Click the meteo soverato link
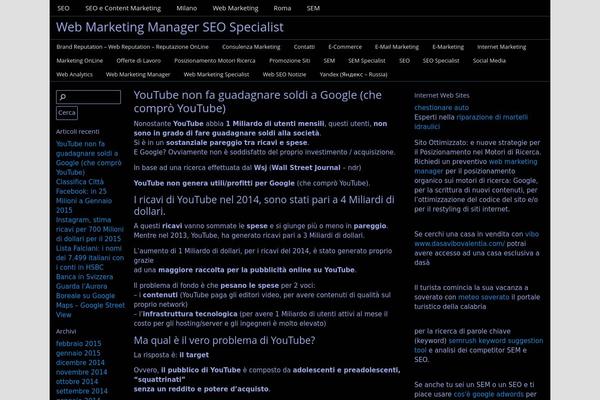Viewport: 600px width, 400px height. tap(484, 297)
